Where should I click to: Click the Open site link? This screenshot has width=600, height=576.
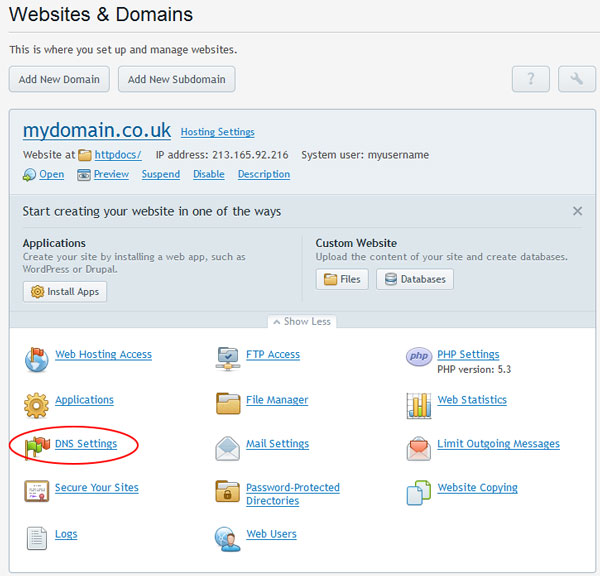[x=52, y=175]
